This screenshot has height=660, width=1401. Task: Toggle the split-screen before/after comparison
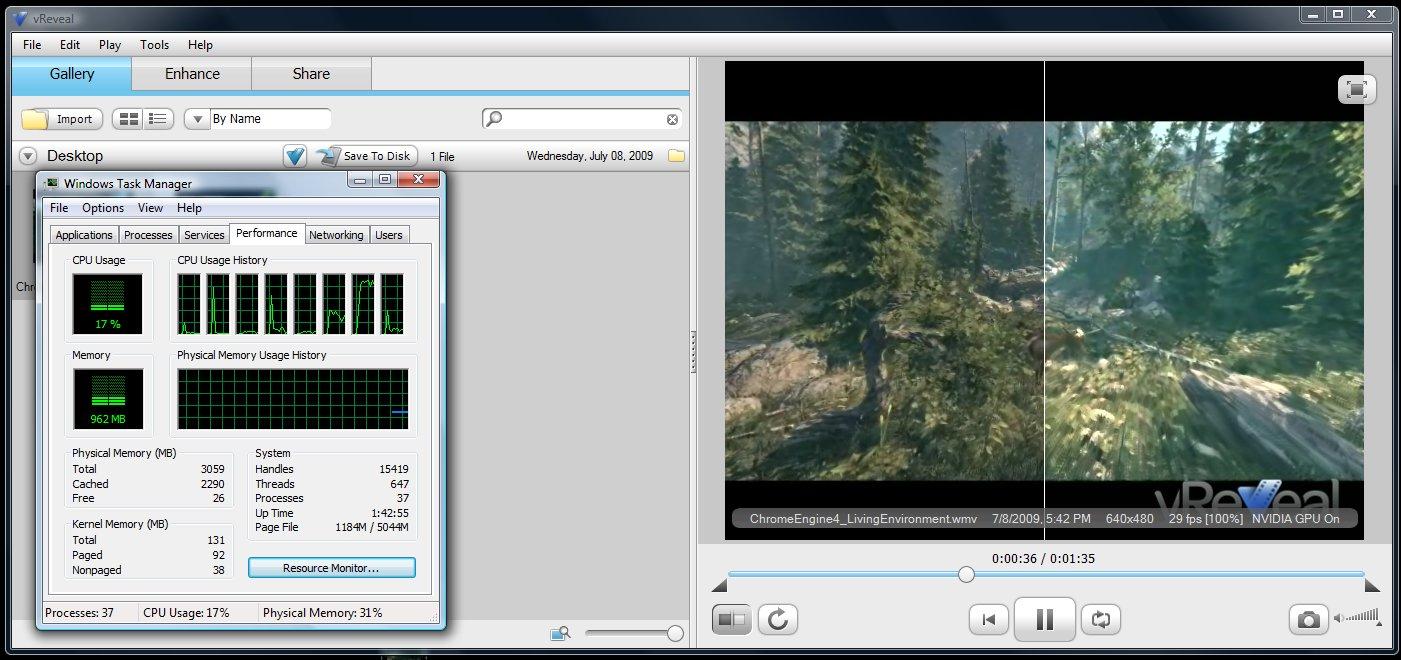tap(731, 620)
